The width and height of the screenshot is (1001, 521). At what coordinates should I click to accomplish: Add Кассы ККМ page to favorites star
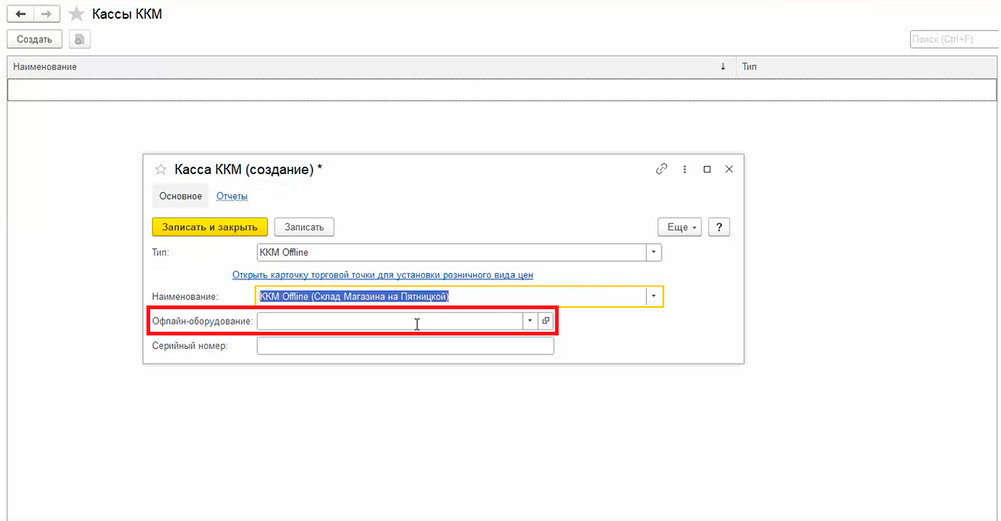tap(76, 14)
